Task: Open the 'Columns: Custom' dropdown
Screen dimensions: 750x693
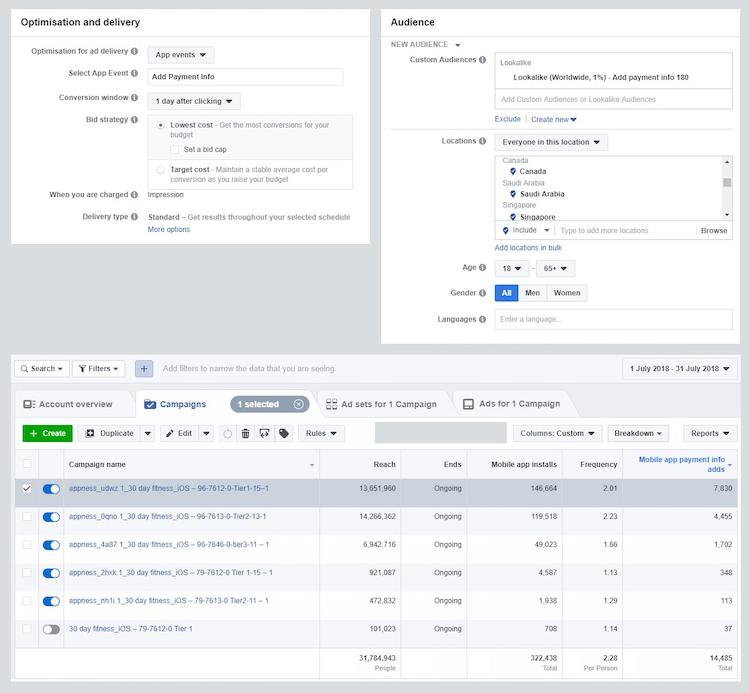Action: pos(557,433)
